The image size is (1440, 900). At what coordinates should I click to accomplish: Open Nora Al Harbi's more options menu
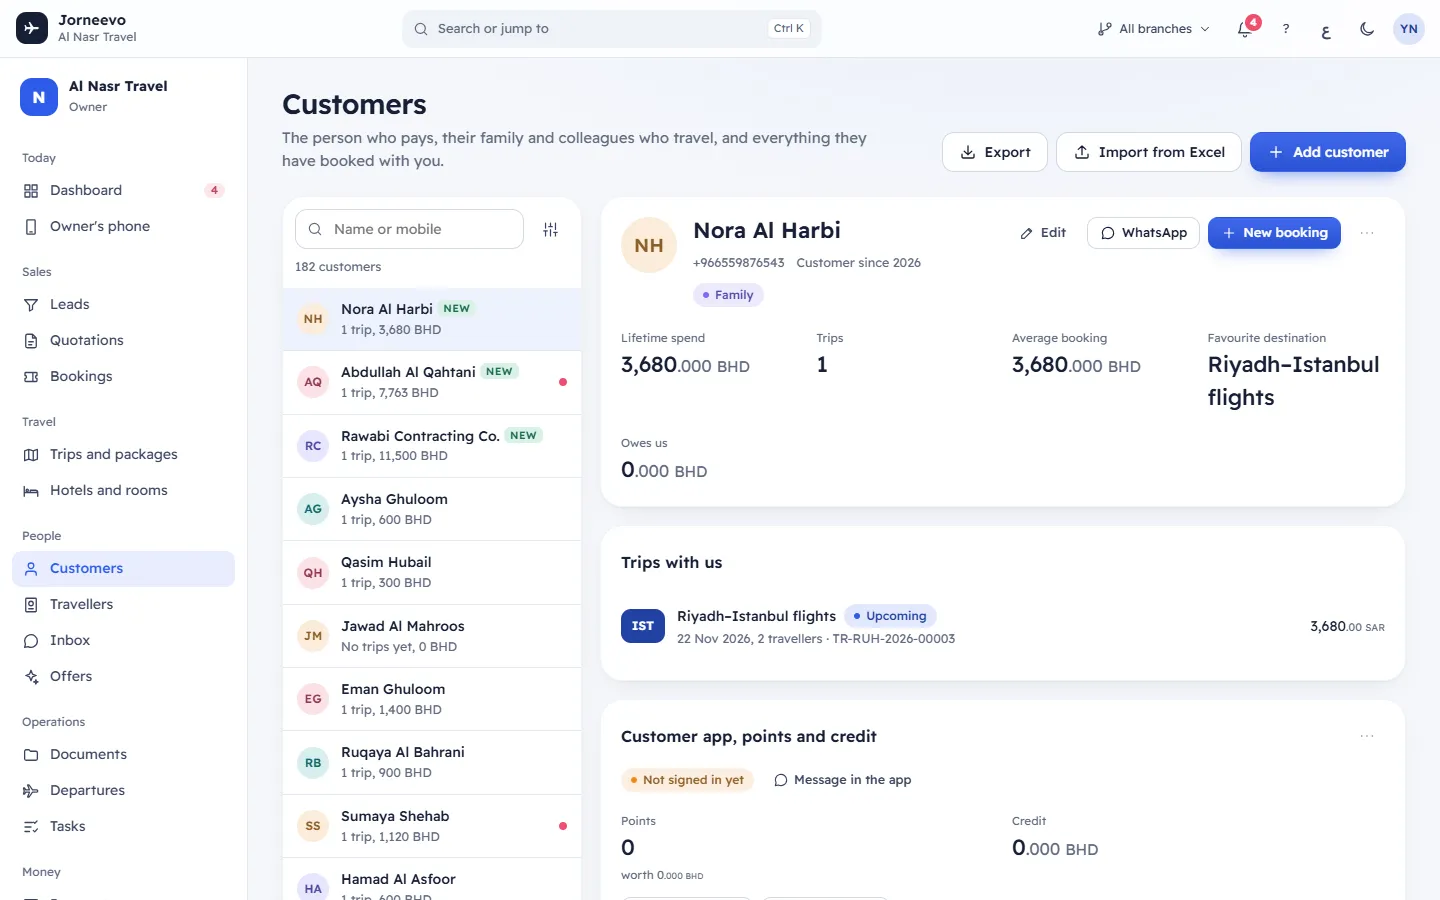coord(1367,233)
